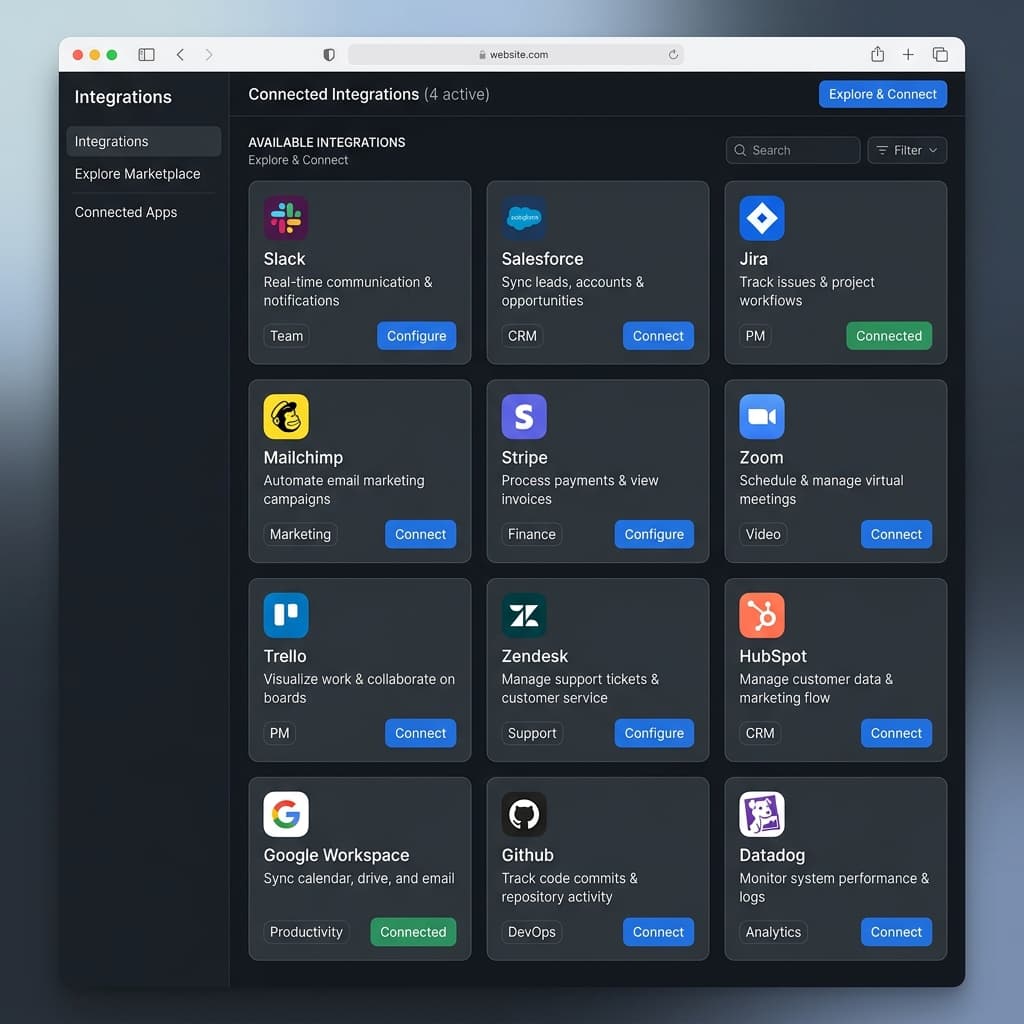The height and width of the screenshot is (1024, 1024).
Task: Show tab overview icon
Action: tap(940, 55)
